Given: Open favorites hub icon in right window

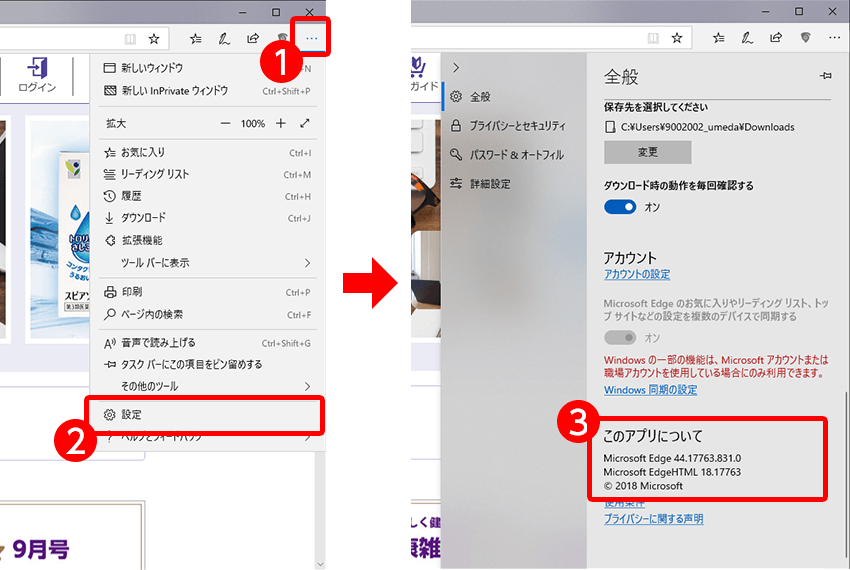Looking at the screenshot, I should (718, 38).
